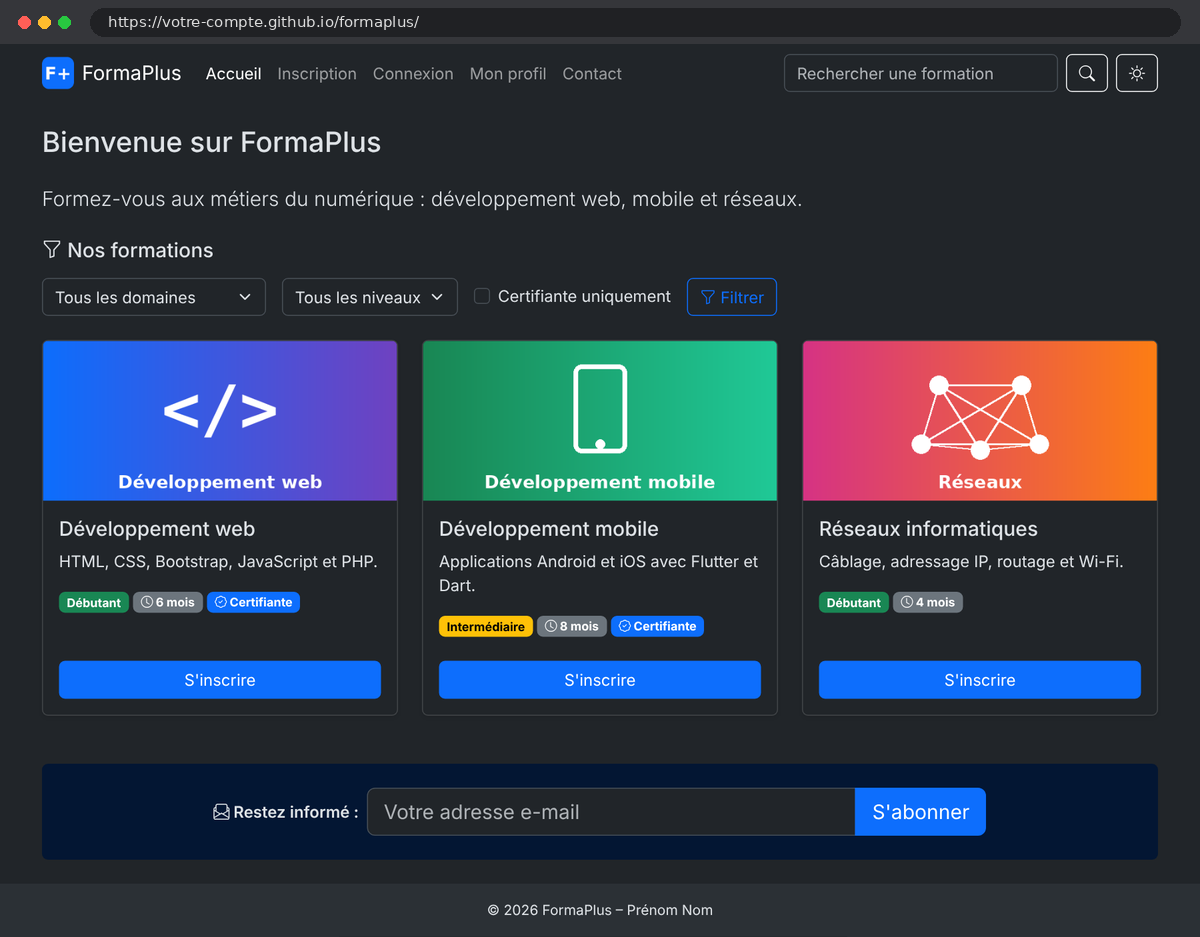Screen dimensions: 1200x937
Task: Click the Intermédiaire level badge
Action: click(486, 626)
